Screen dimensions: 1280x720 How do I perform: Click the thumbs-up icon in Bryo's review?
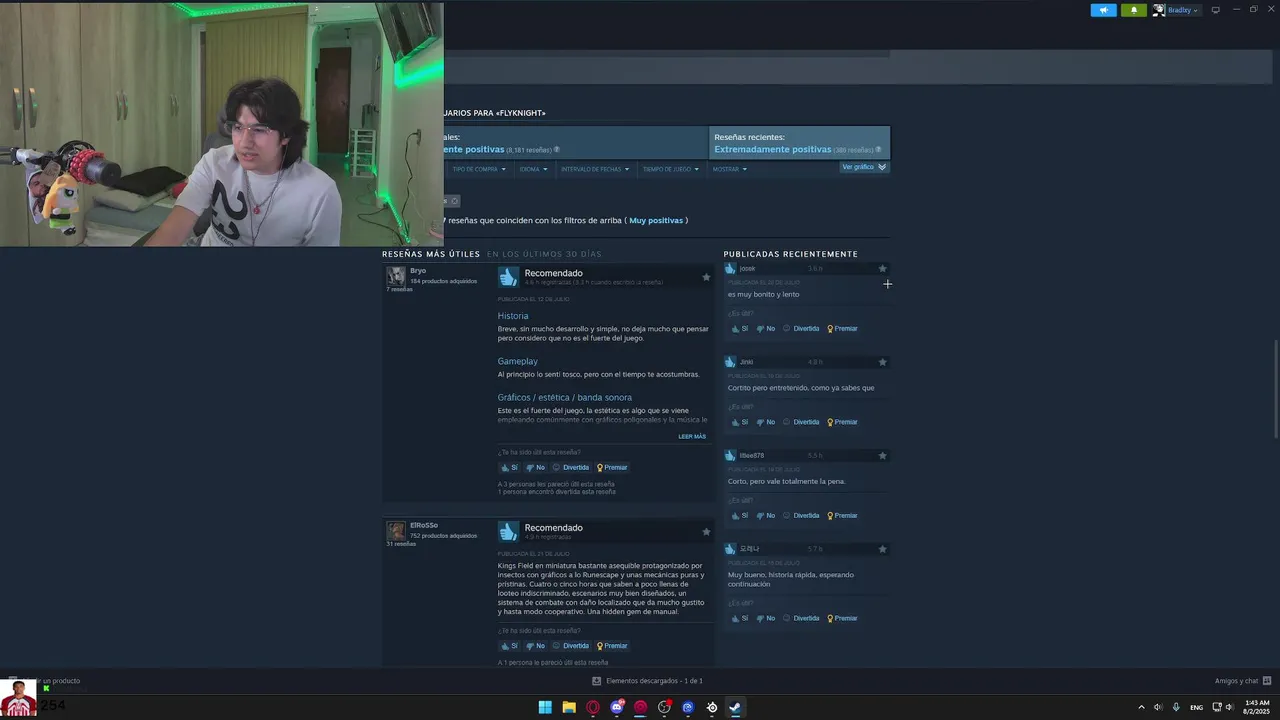[508, 277]
